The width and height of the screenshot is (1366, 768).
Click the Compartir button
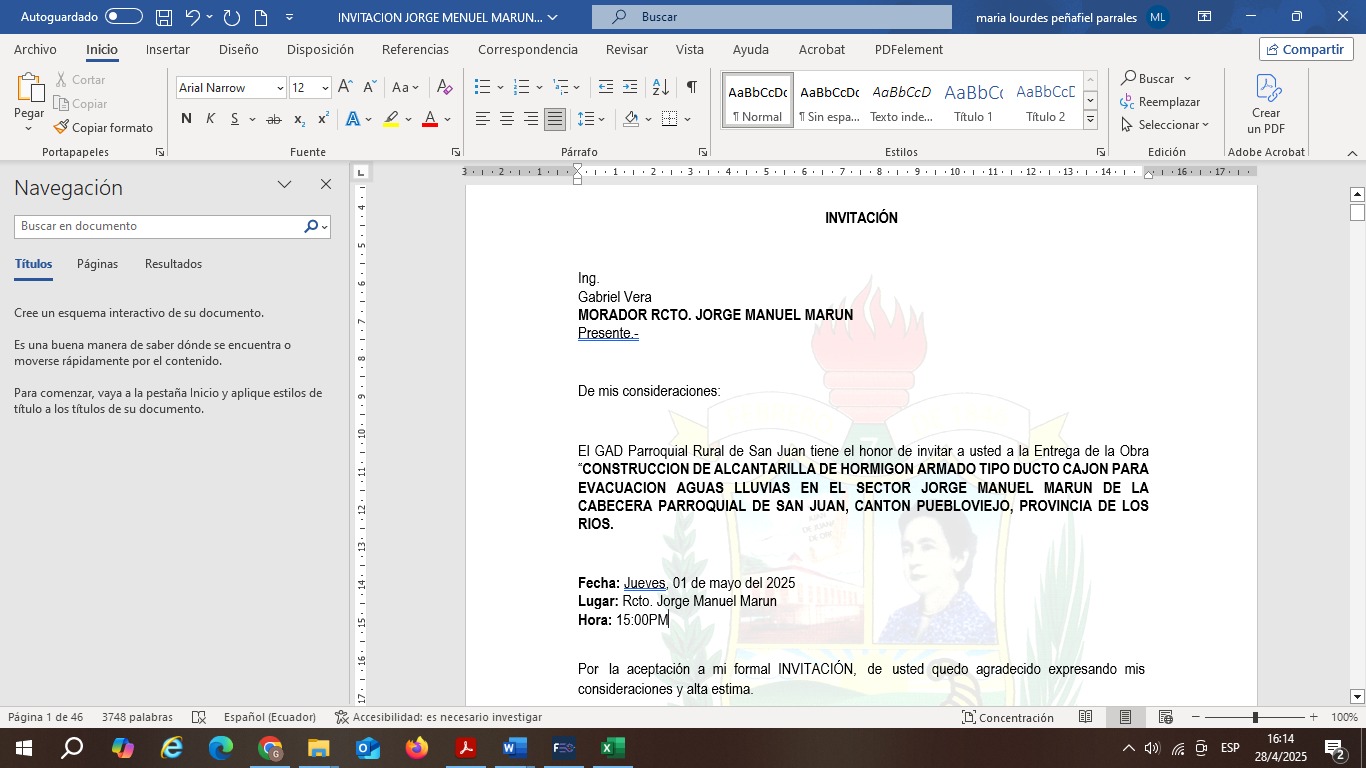tap(1306, 49)
